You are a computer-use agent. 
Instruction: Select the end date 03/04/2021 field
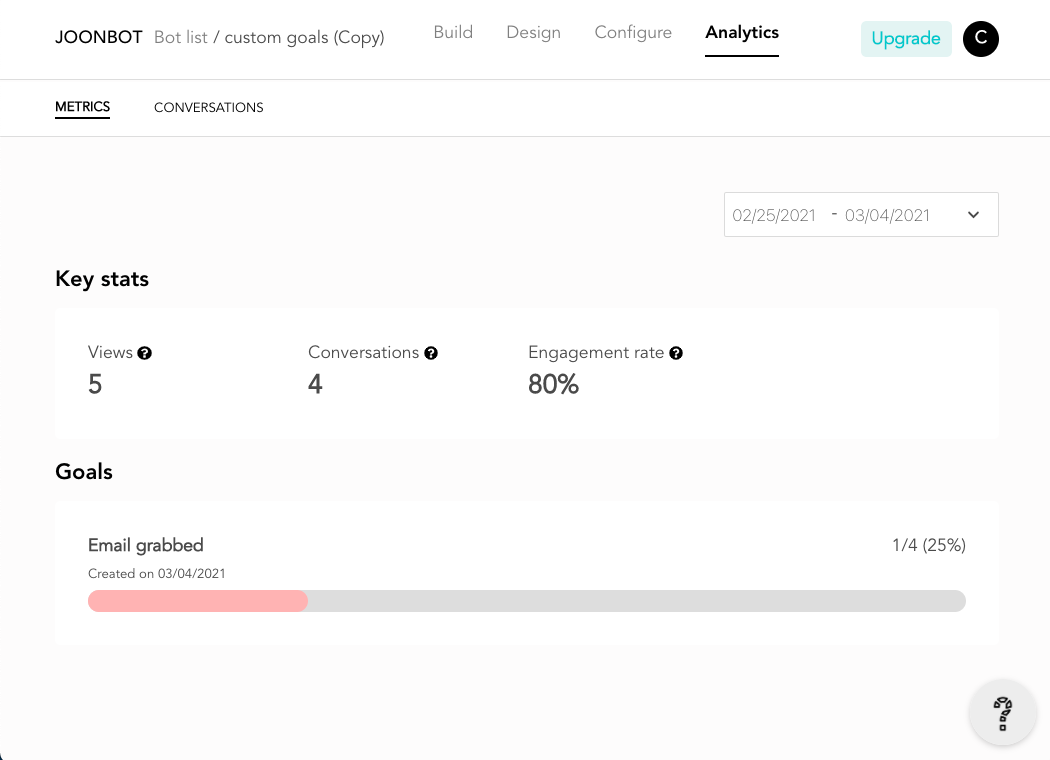pos(887,215)
